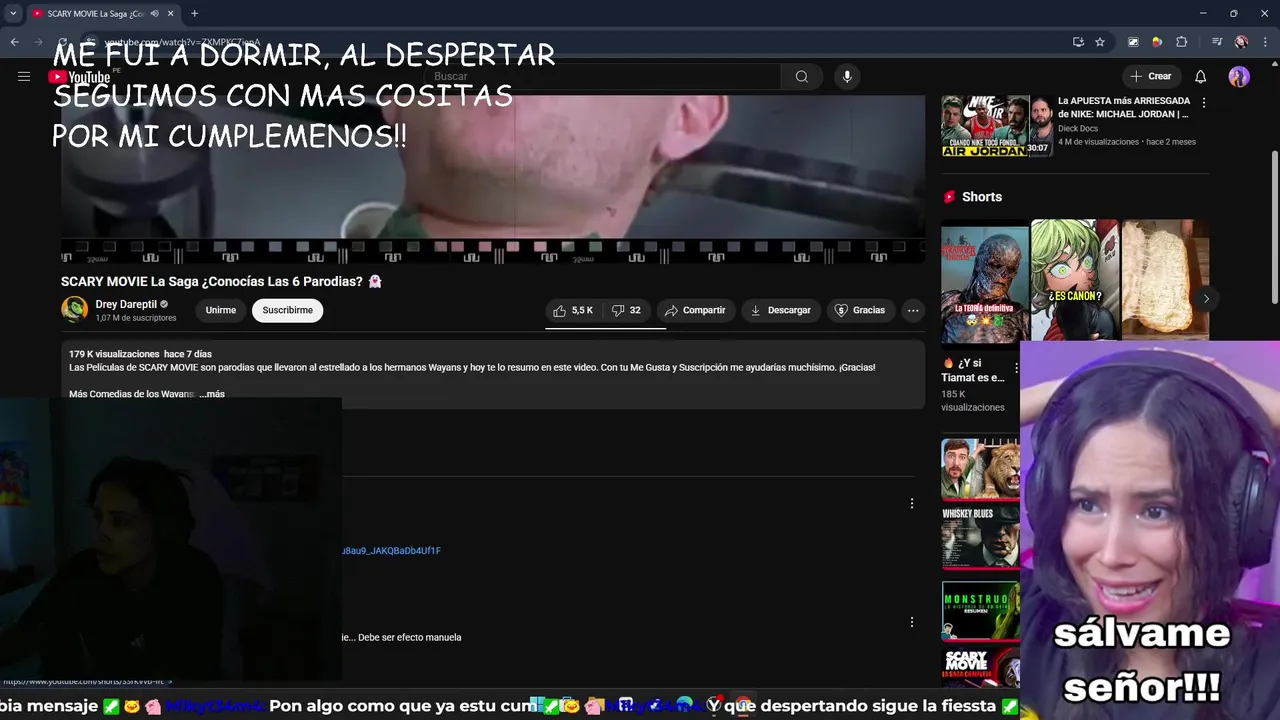Open options for La APUESTA más ARRIESGADA video

1203,103
